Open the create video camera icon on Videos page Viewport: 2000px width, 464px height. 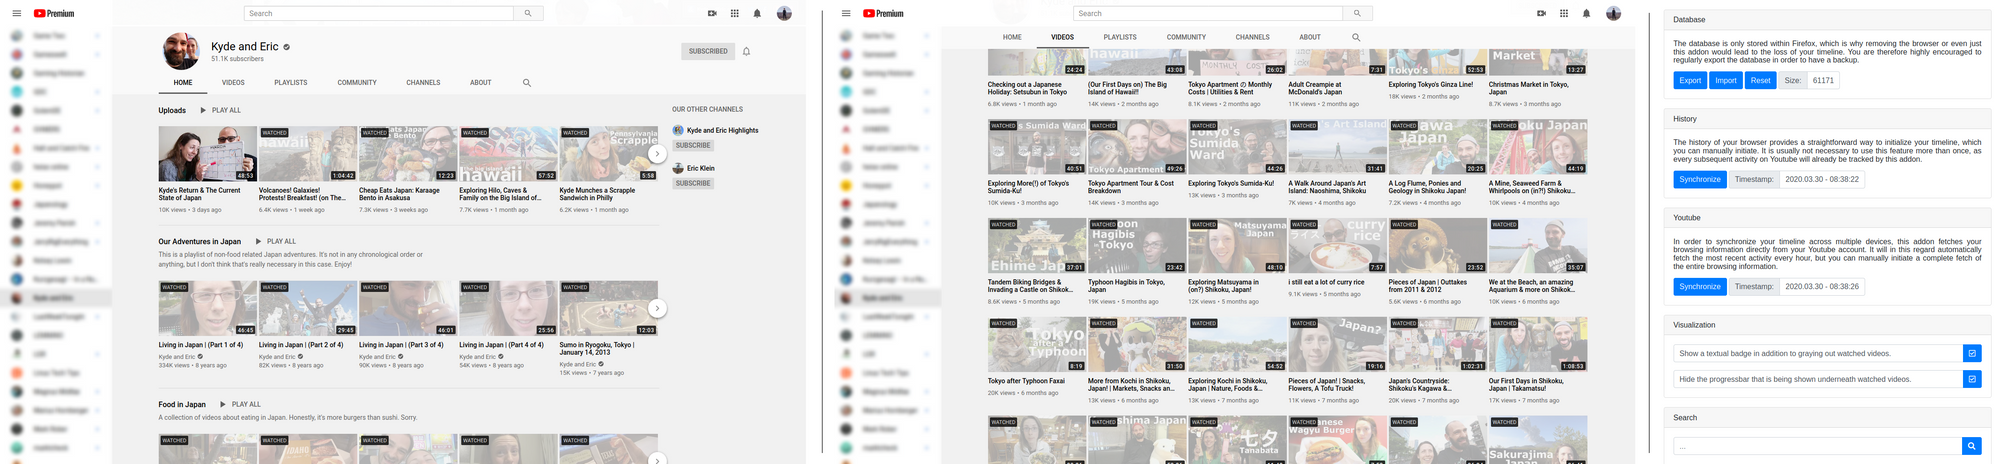click(1541, 13)
